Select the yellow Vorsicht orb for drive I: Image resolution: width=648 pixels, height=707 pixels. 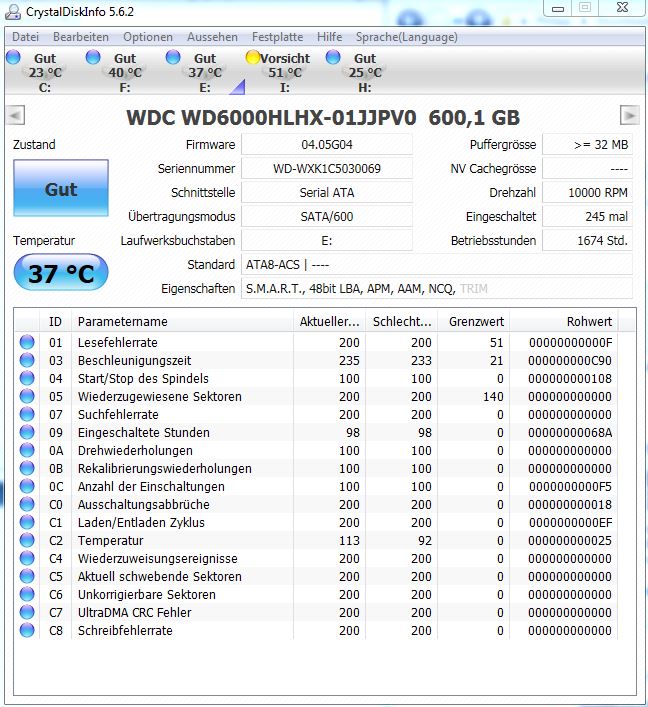[253, 57]
